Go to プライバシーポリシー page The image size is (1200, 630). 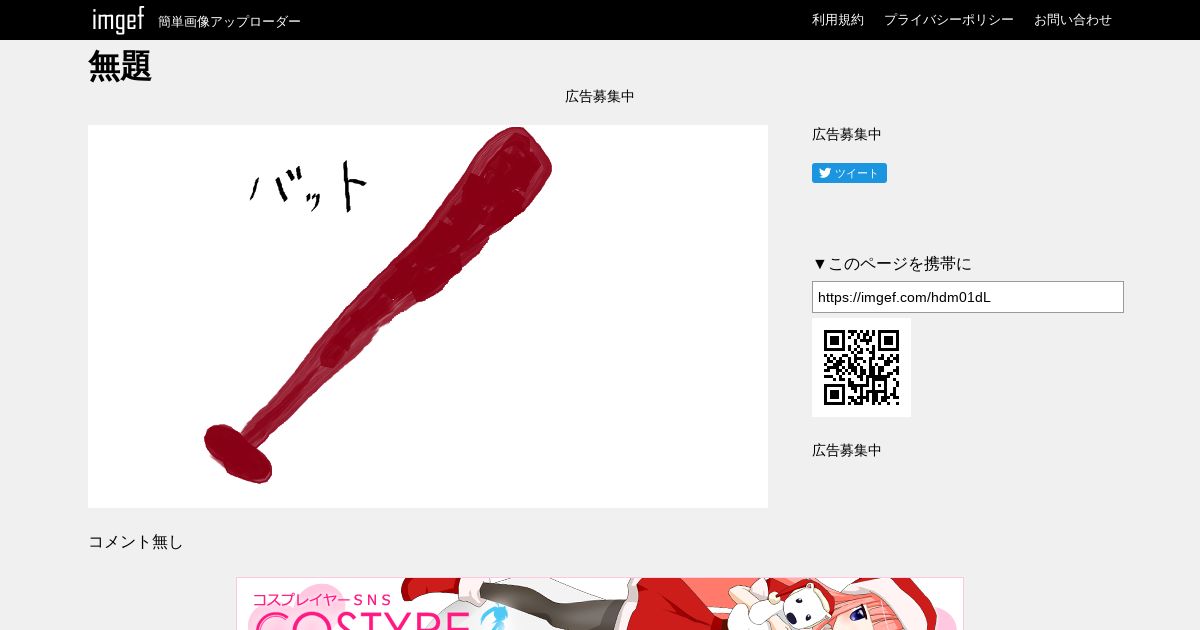coord(949,20)
